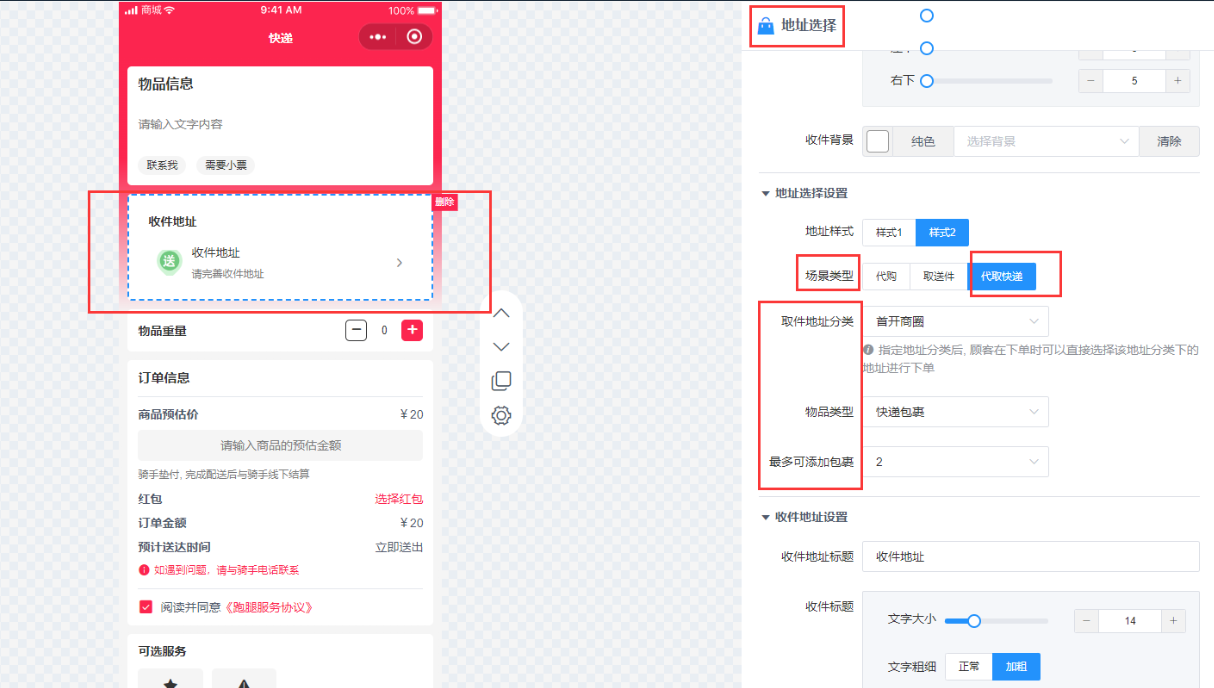Click the 文字大小 slider handle

973,621
